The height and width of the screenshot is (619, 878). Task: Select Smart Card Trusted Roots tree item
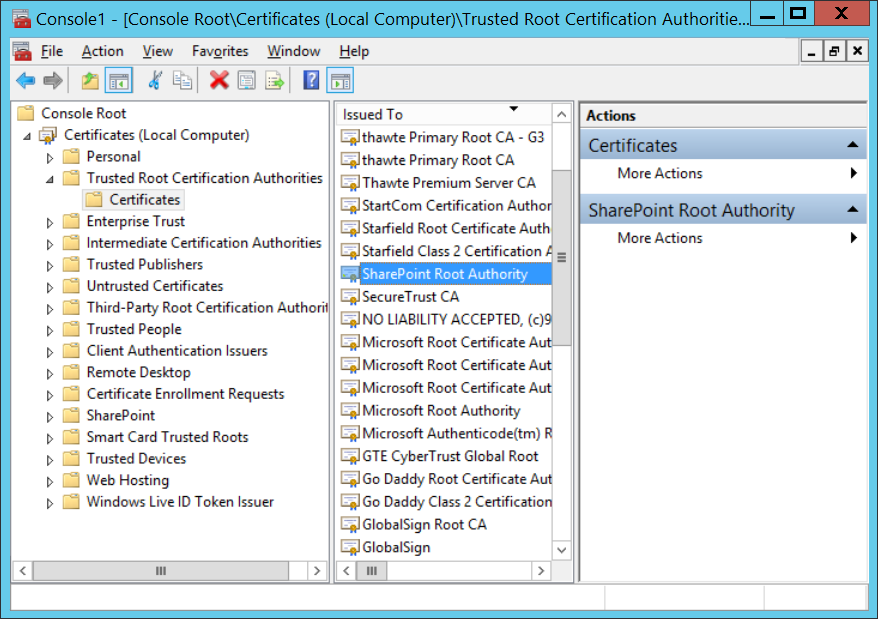tap(167, 437)
